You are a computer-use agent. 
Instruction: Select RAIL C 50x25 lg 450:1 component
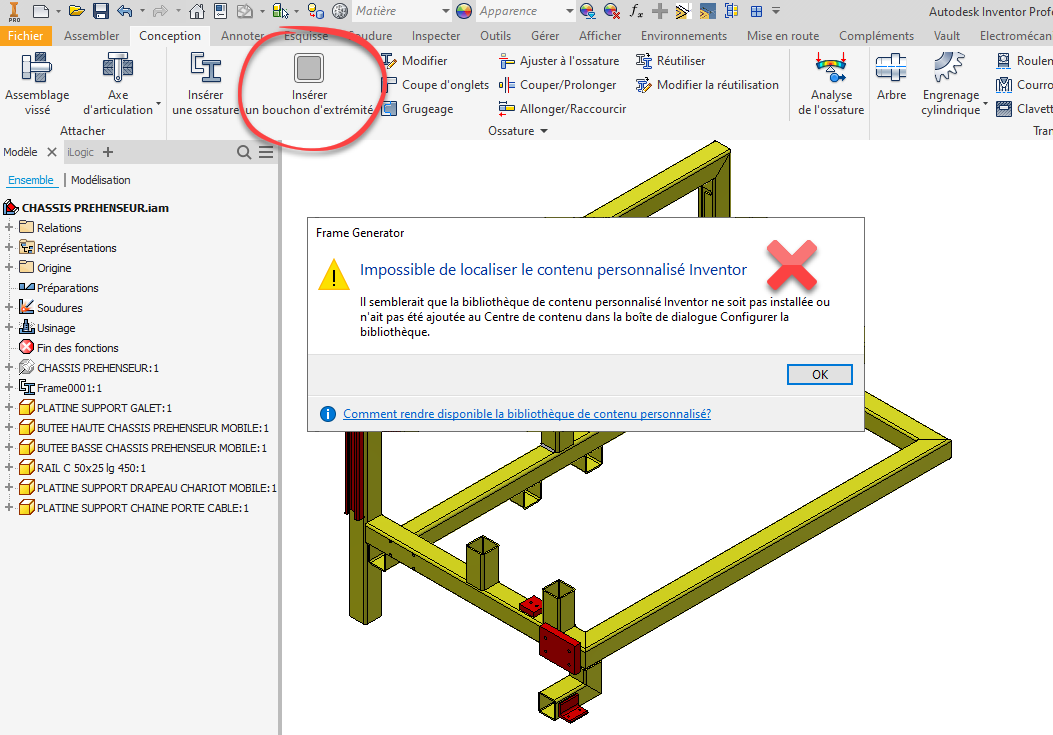pos(91,468)
